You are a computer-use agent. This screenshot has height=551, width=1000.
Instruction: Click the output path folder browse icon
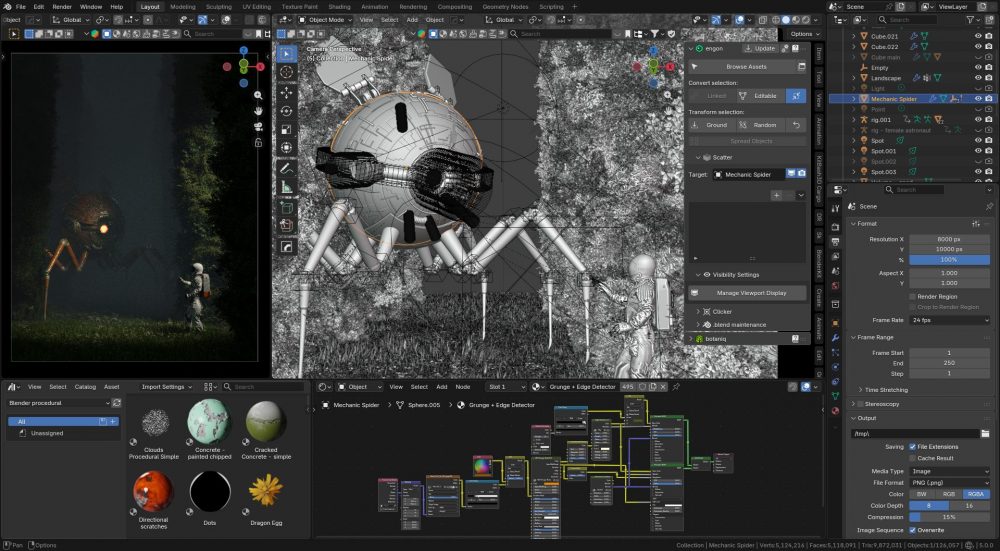coord(985,434)
